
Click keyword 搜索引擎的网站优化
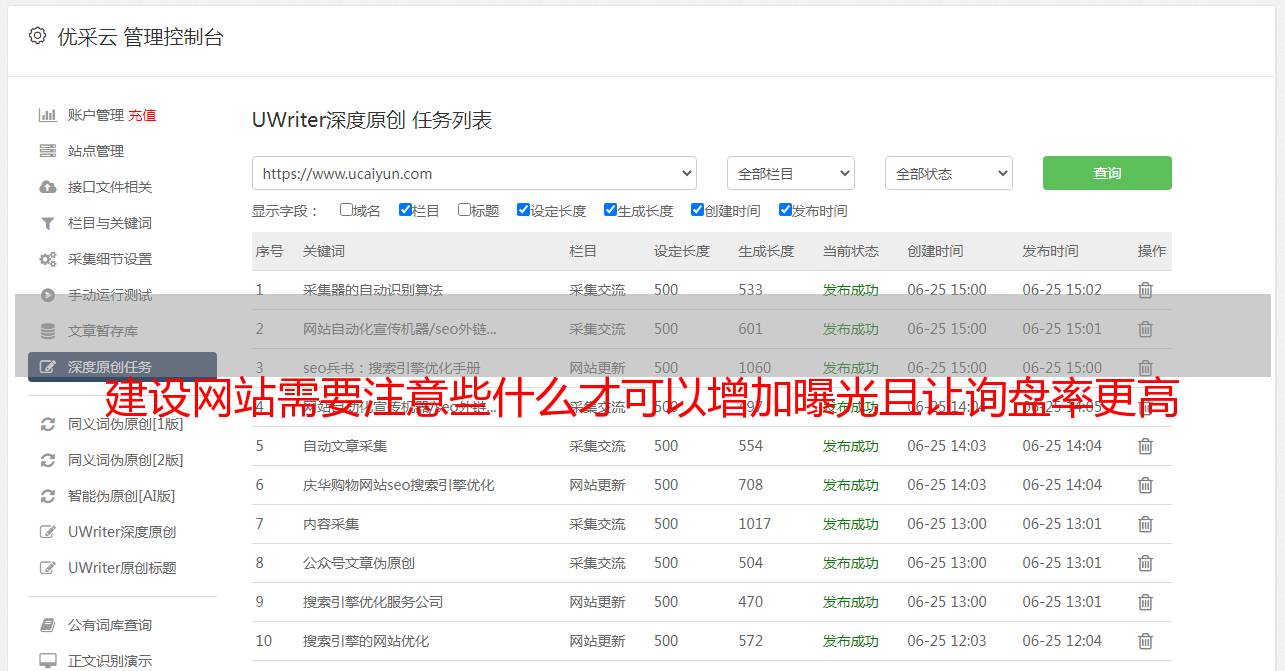coord(366,641)
